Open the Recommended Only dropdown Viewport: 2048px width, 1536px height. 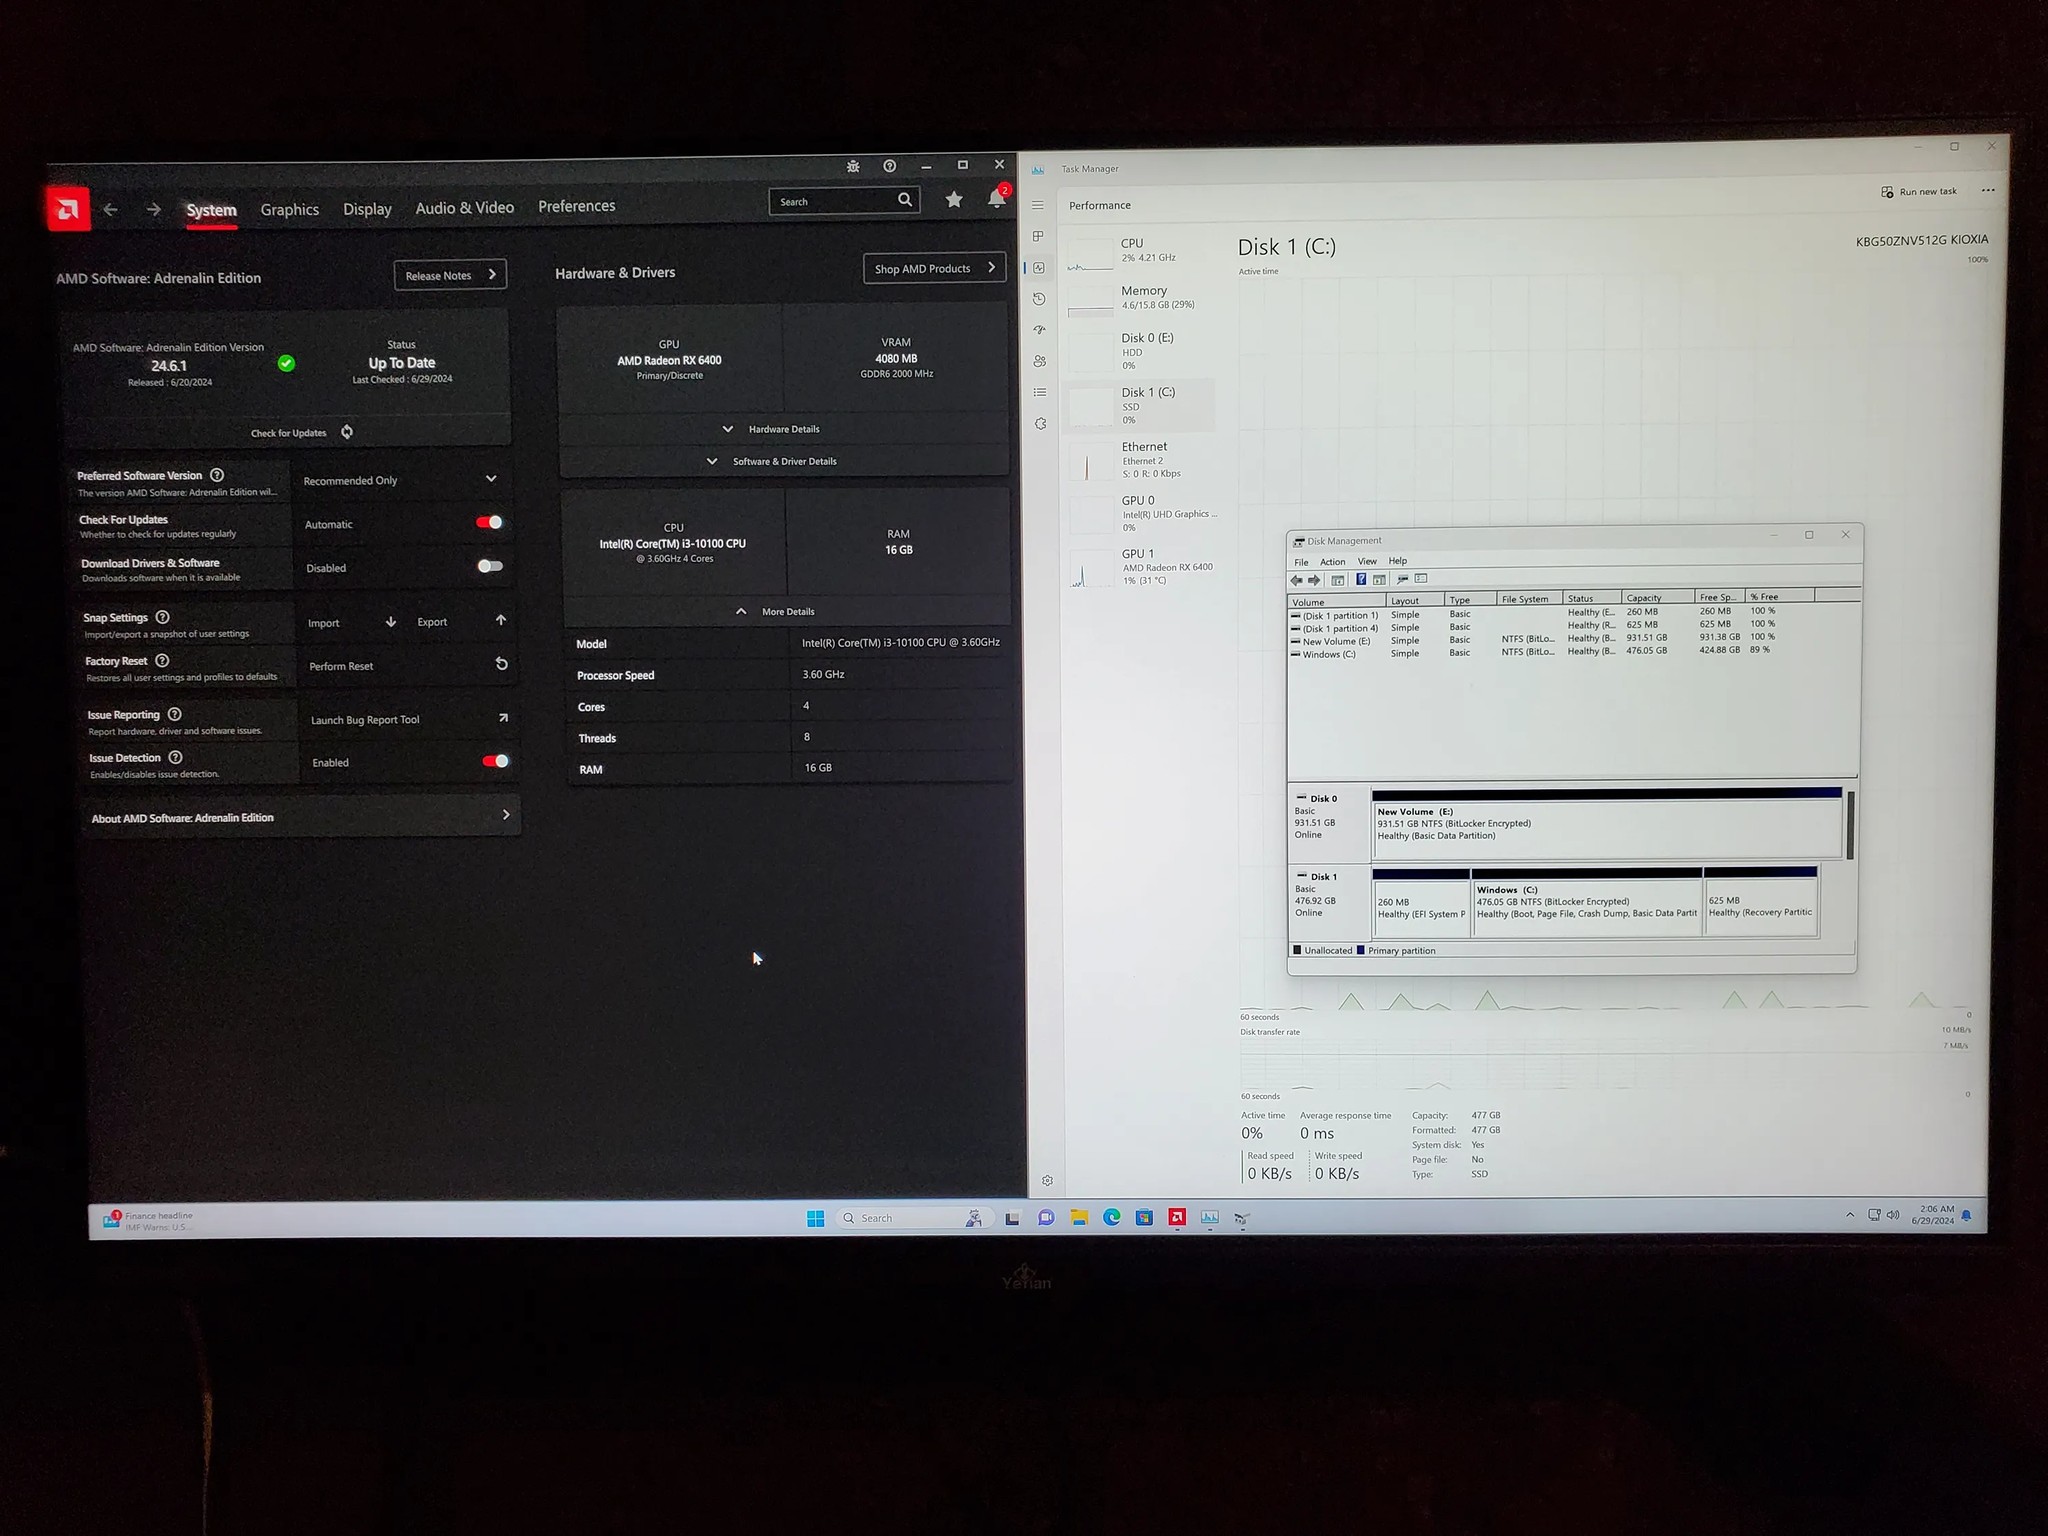coord(400,480)
